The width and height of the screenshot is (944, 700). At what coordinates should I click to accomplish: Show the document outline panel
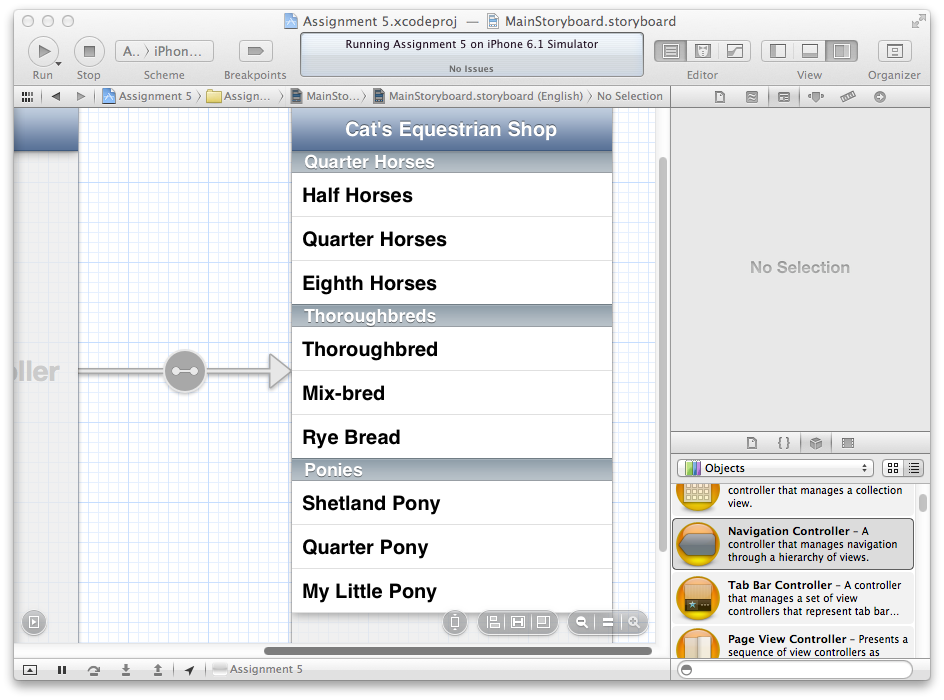tap(34, 622)
